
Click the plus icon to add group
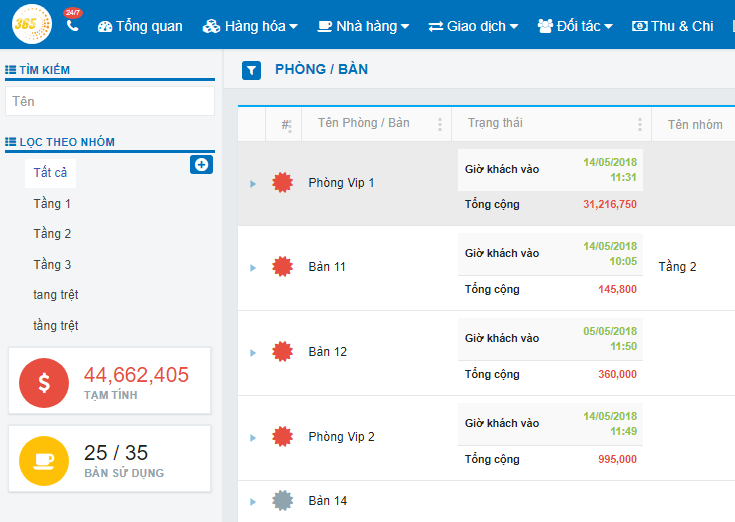tap(201, 164)
